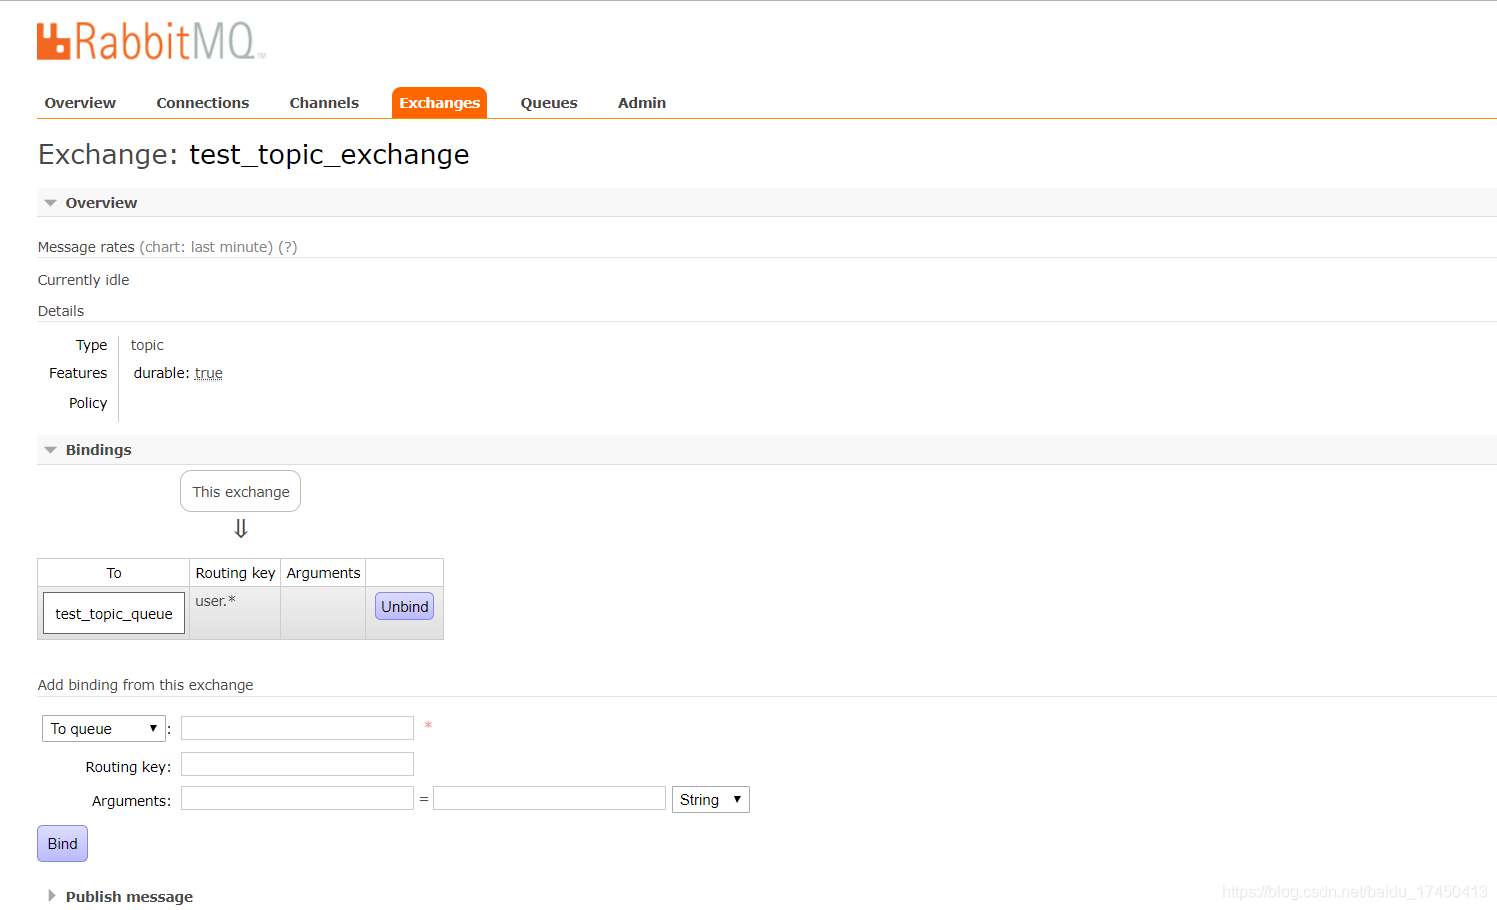Select the Exchanges tab
The image size is (1497, 910).
pyautogui.click(x=439, y=103)
